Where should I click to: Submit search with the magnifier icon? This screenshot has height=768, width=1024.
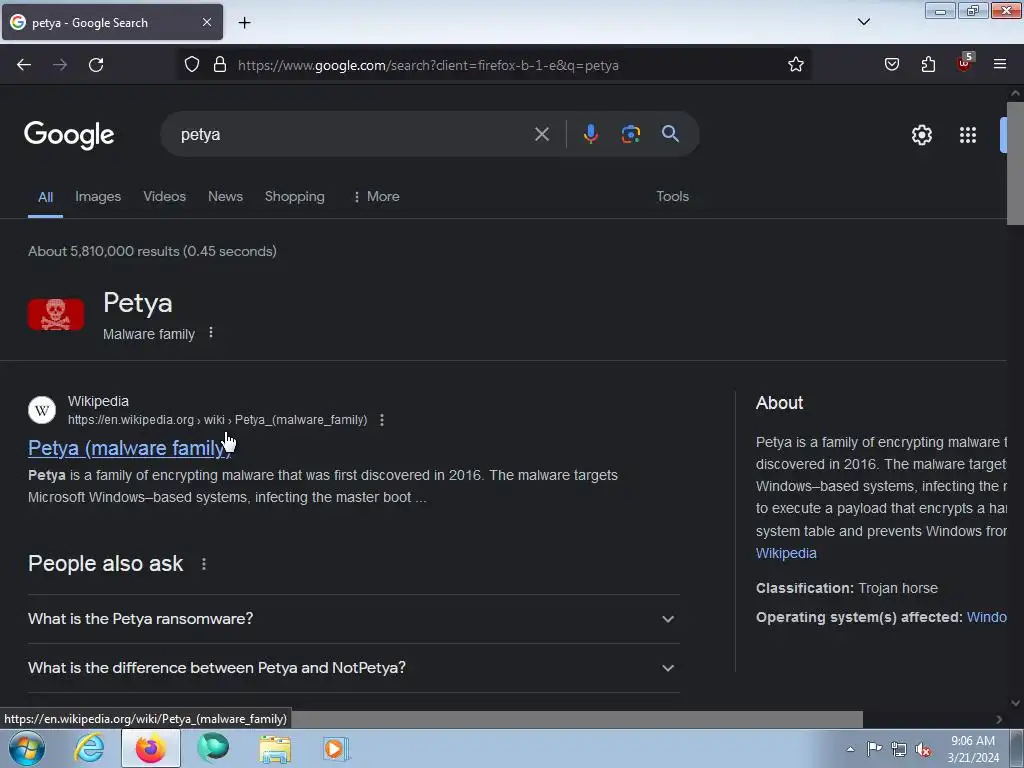(x=670, y=134)
